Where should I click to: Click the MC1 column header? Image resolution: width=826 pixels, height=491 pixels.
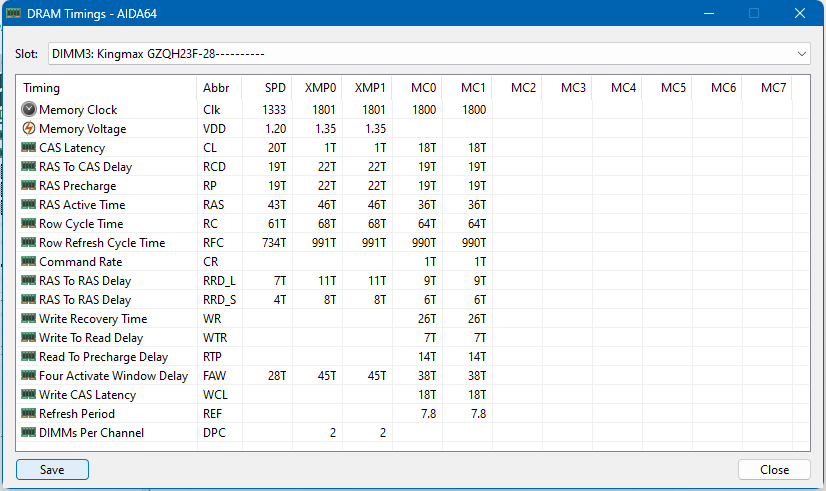(x=467, y=88)
